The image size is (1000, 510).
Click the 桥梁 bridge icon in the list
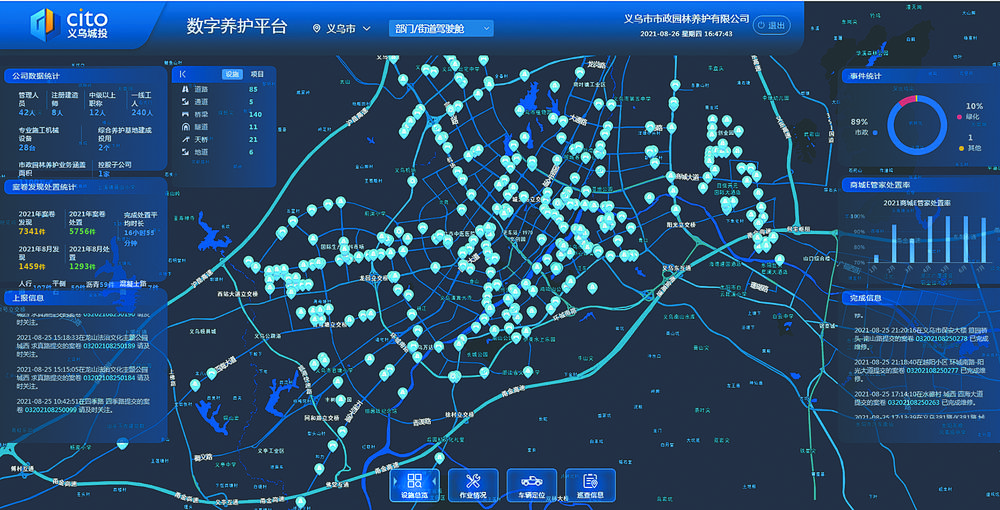[184, 114]
